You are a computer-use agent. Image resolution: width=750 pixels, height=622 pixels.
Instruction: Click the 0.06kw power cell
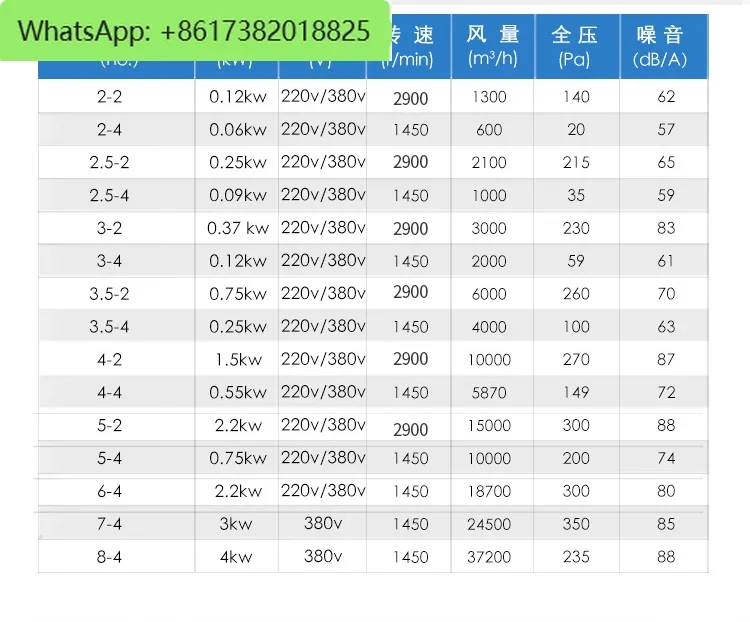click(238, 130)
